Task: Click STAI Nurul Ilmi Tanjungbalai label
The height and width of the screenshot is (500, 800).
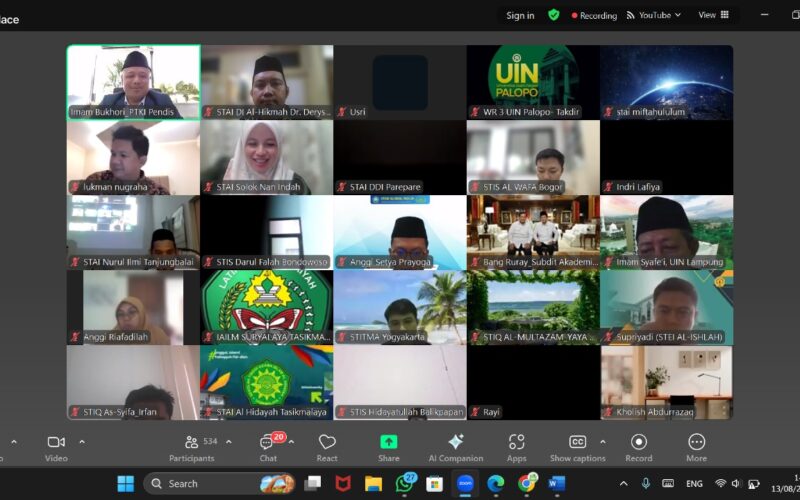Action: coord(138,262)
